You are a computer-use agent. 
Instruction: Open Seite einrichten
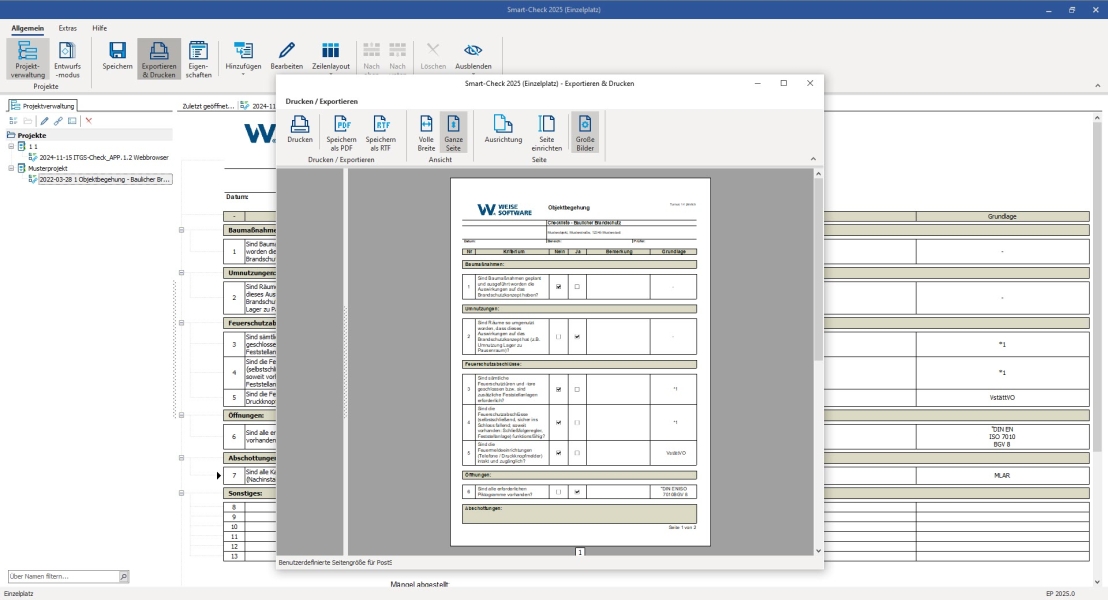[546, 132]
